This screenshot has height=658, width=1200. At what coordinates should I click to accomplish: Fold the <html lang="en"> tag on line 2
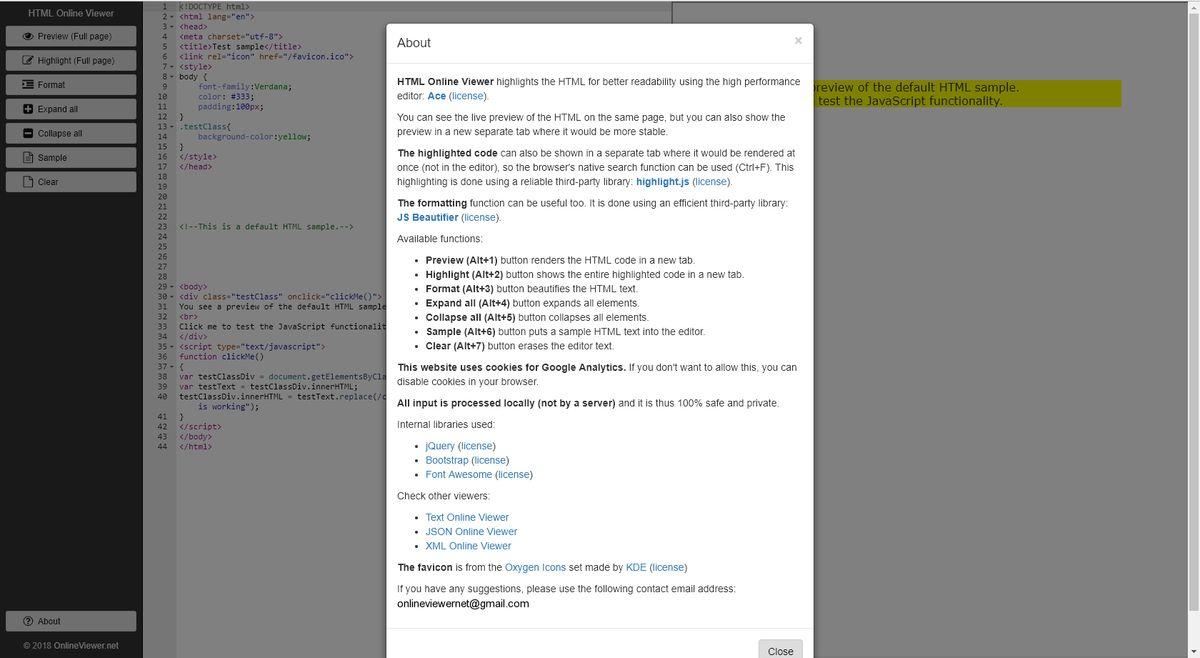pos(172,17)
